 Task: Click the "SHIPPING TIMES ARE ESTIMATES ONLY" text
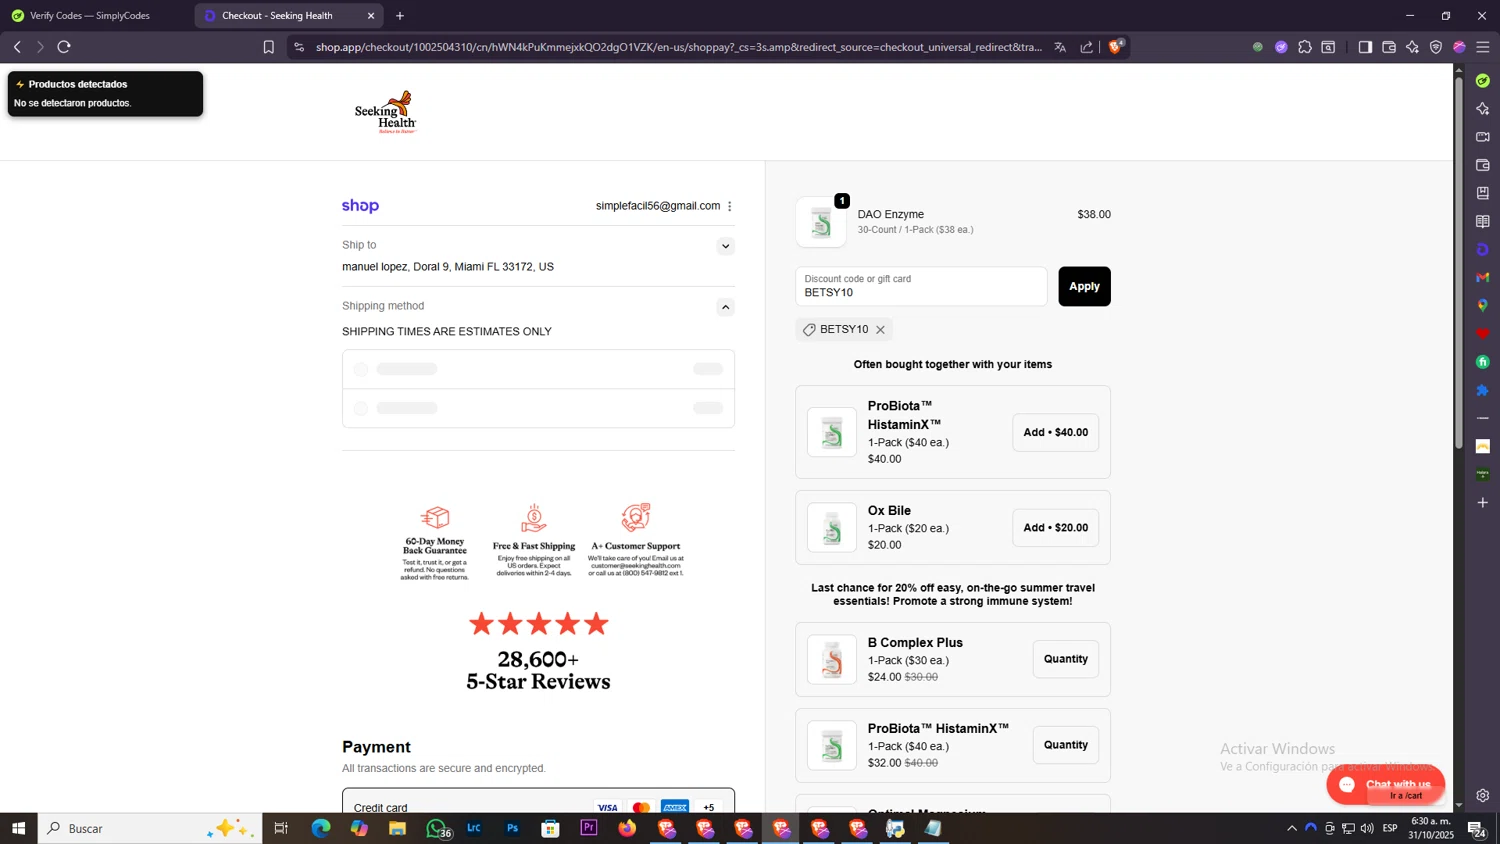pyautogui.click(x=447, y=332)
